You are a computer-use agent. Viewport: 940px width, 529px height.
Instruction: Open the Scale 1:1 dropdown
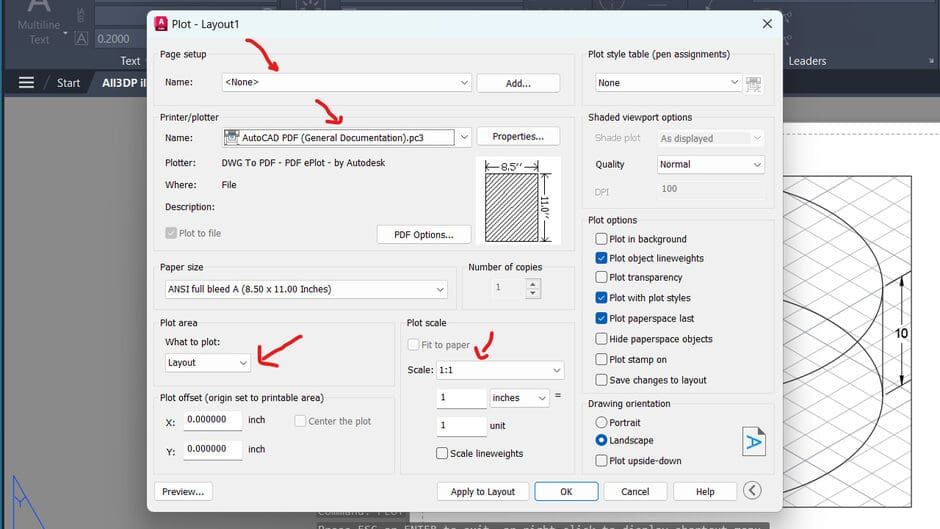click(x=500, y=370)
